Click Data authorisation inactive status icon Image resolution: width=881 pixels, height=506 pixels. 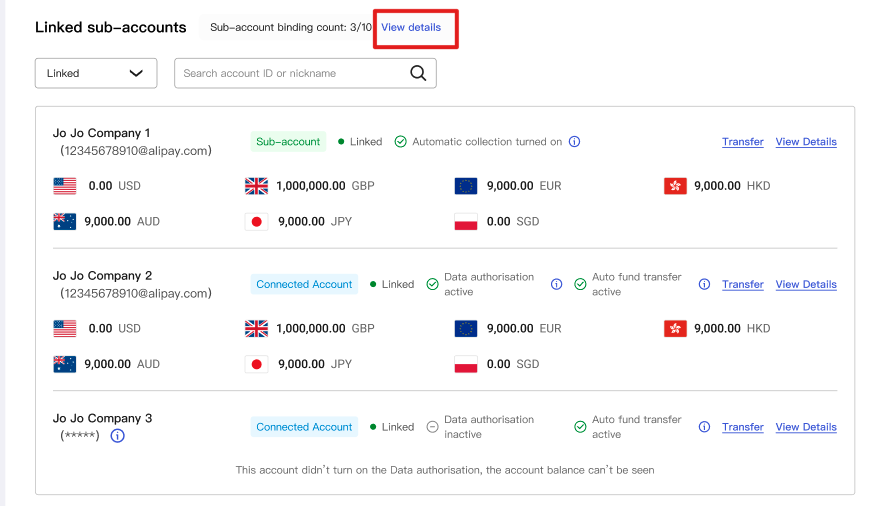(432, 427)
